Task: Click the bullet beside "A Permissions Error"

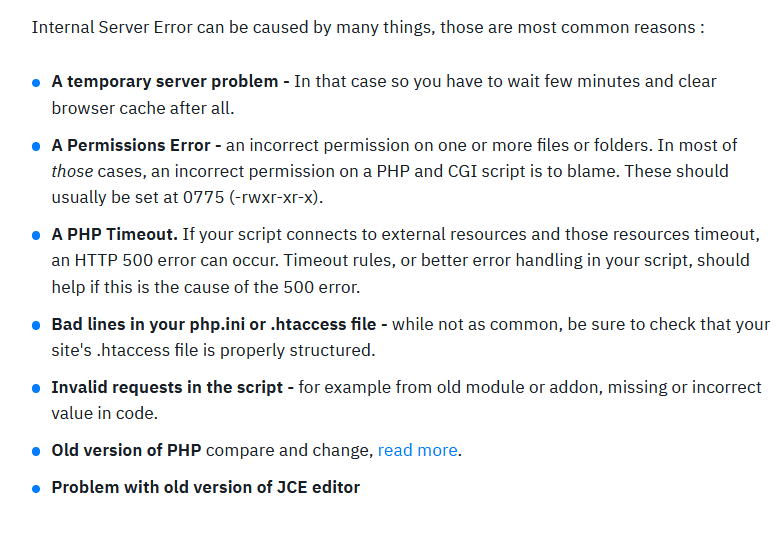Action: [37, 147]
